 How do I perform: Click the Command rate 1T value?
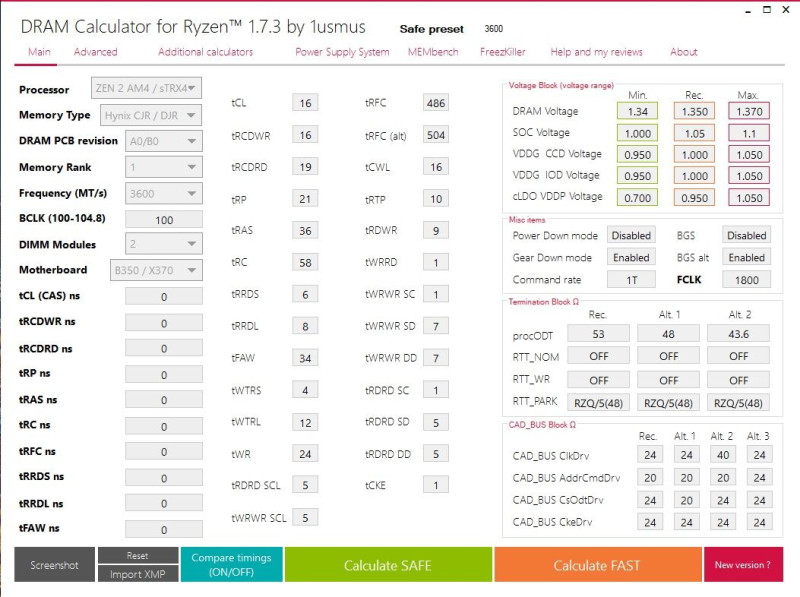631,280
